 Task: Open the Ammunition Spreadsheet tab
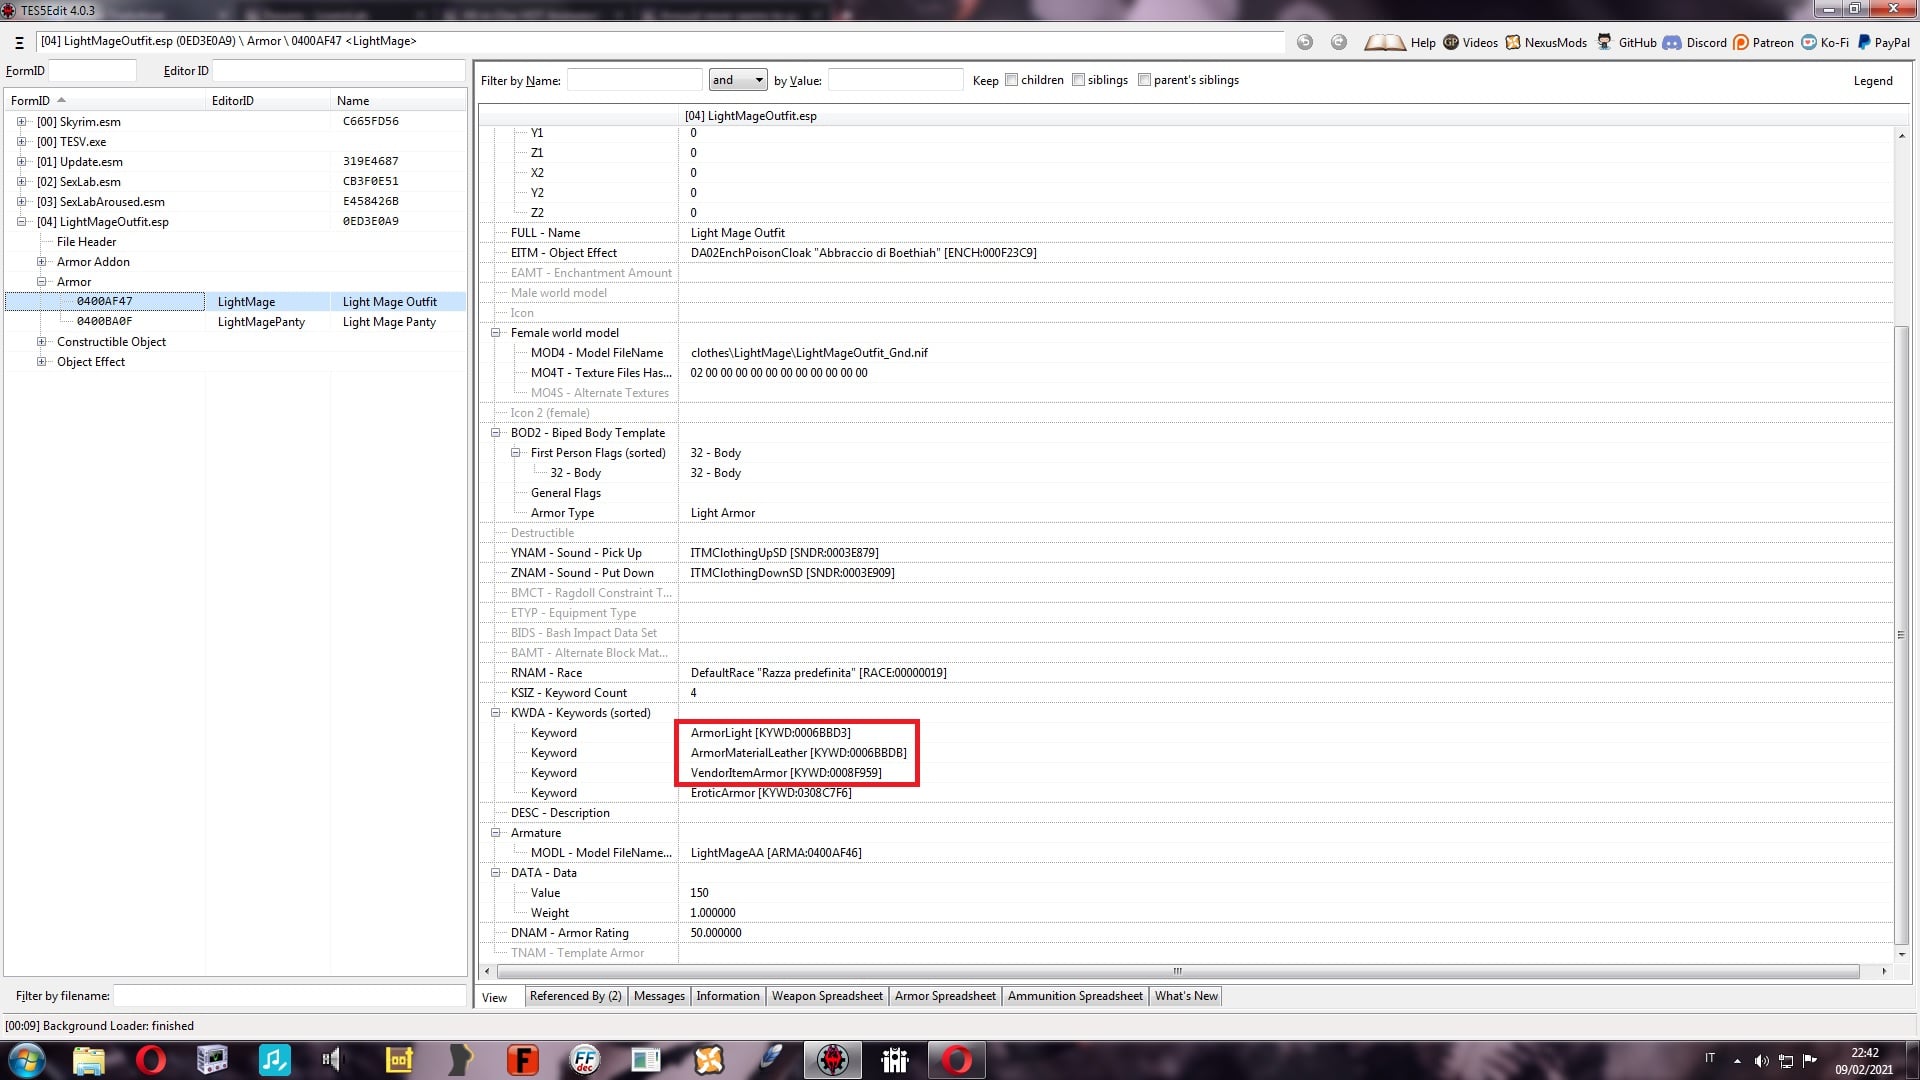point(1075,996)
